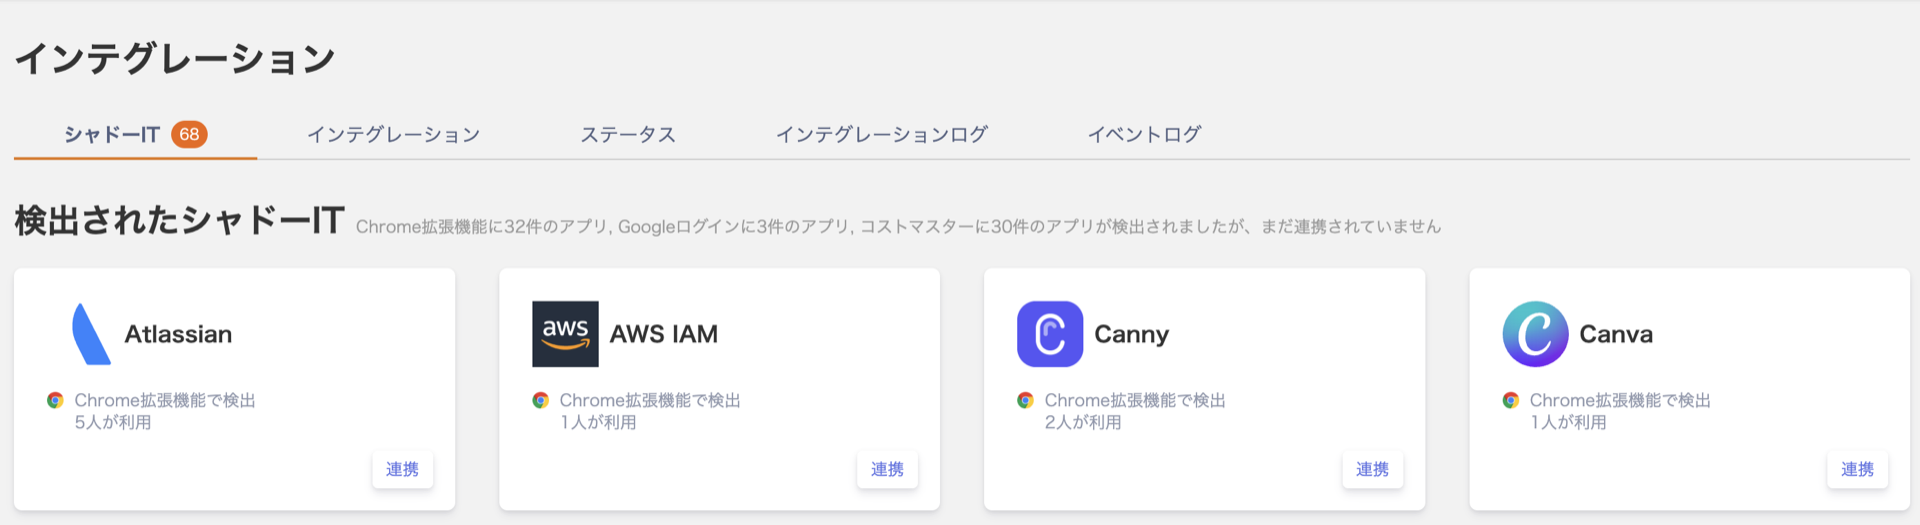
Task: Select the AWS IAM card title
Action: (x=664, y=334)
